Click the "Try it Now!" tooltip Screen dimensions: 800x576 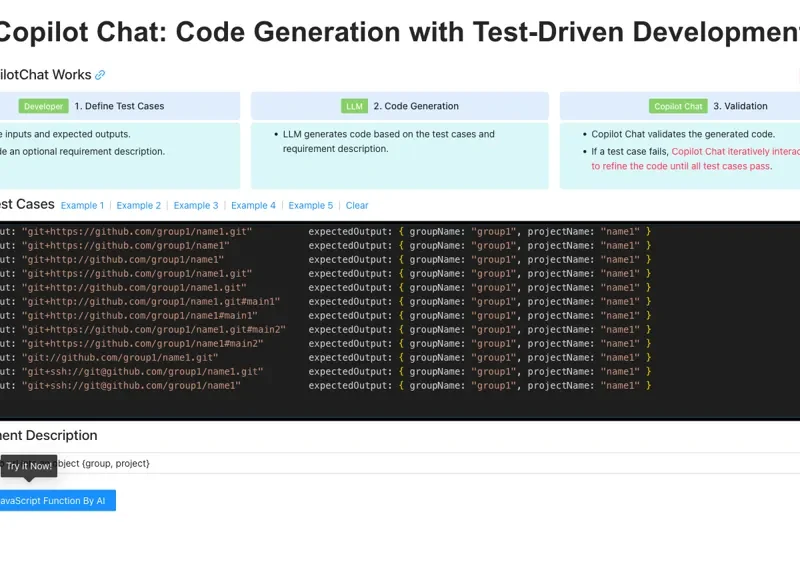[29, 466]
